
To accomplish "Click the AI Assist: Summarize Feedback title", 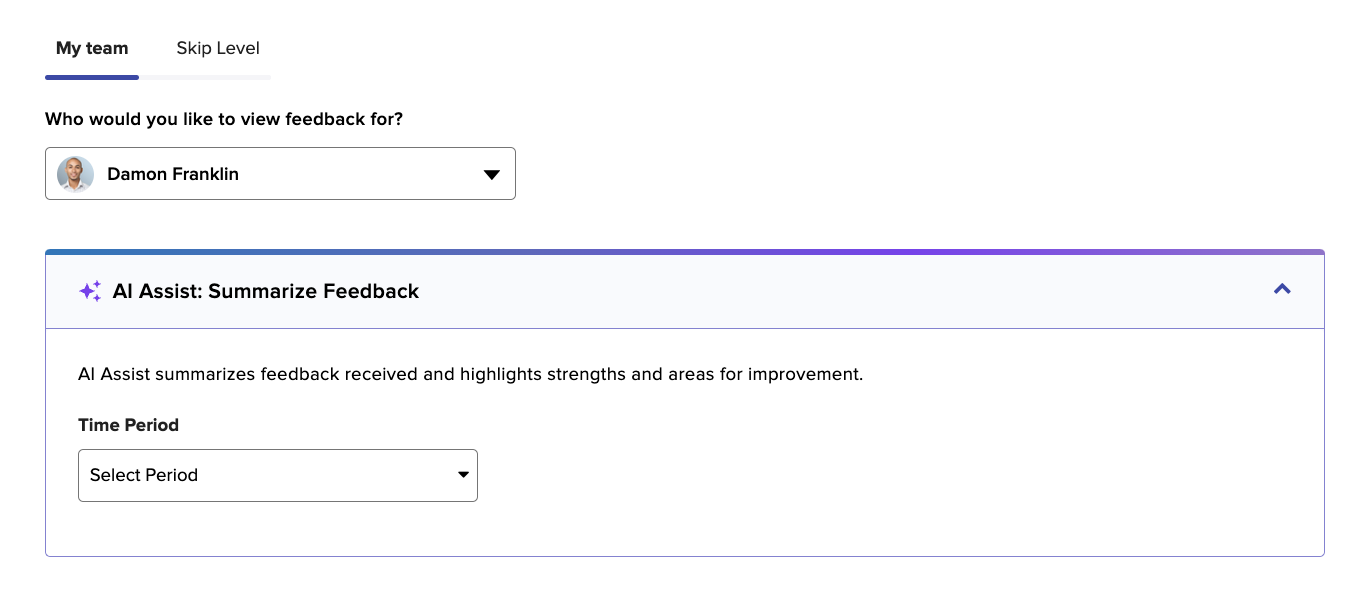I will (x=266, y=291).
